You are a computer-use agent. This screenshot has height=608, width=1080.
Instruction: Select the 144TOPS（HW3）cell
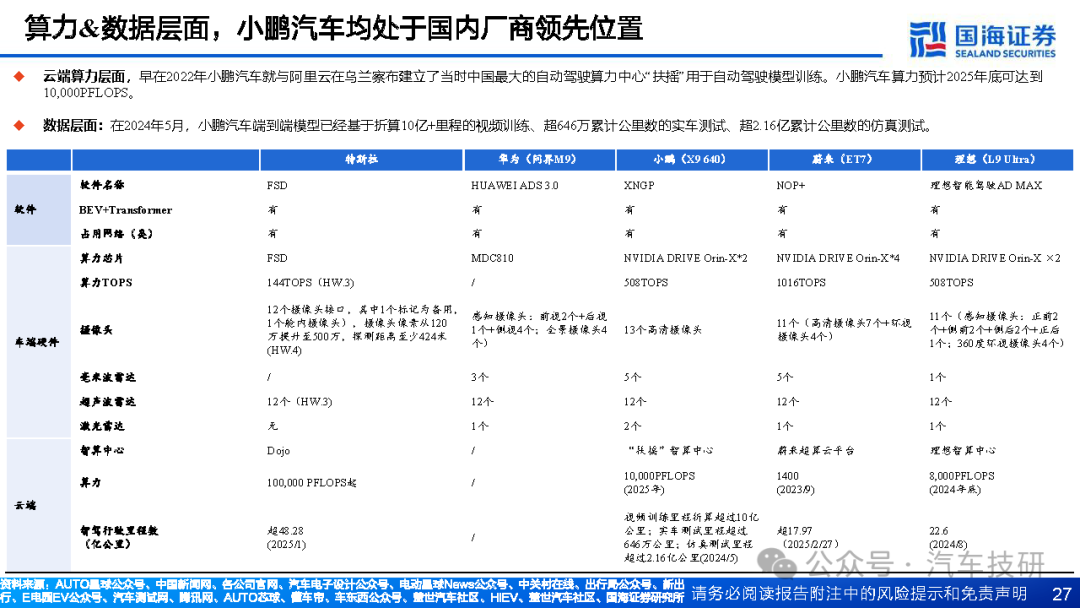tap(310, 282)
